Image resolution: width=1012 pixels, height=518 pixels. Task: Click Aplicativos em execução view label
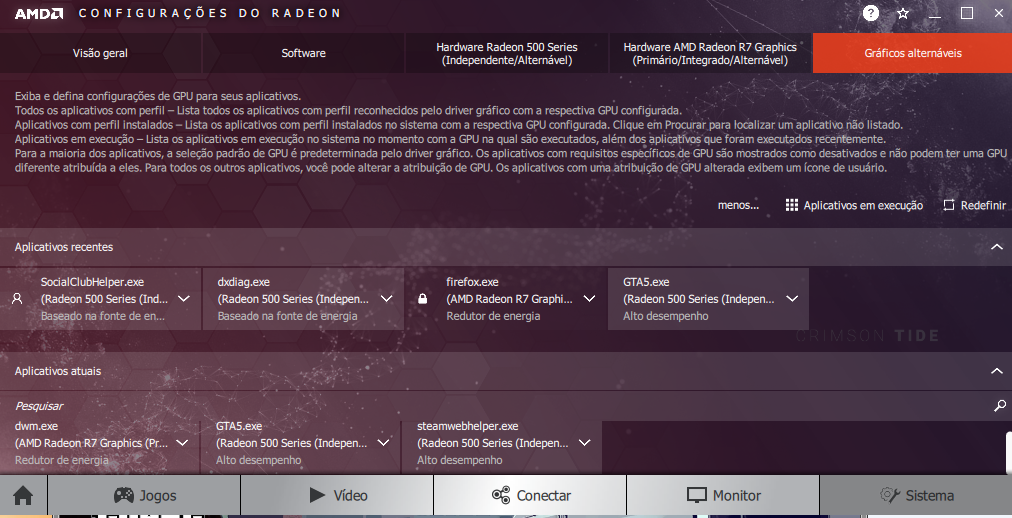[863, 205]
